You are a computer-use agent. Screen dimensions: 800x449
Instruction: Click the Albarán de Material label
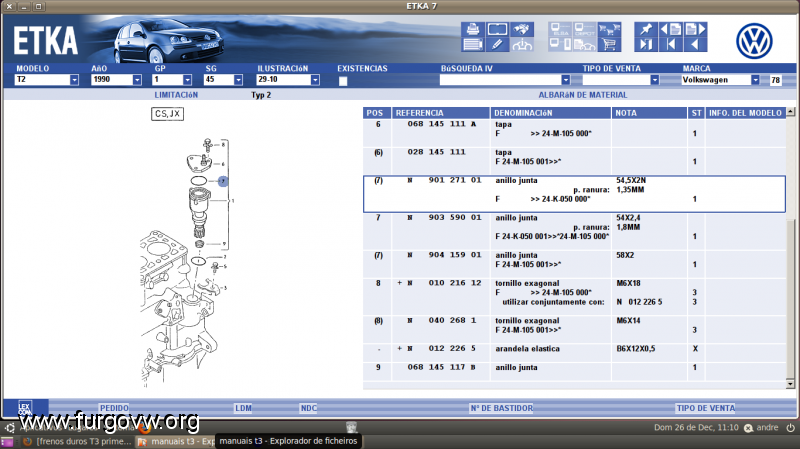[x=583, y=95]
